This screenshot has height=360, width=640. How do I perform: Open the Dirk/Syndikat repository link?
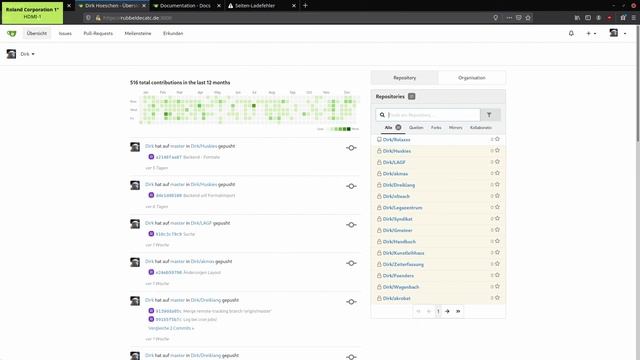point(397,219)
